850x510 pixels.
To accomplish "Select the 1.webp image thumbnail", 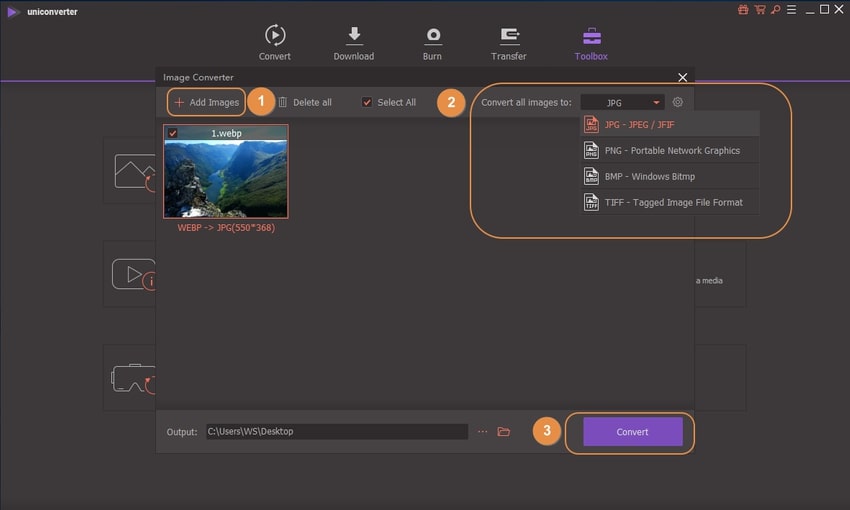I will pos(226,178).
